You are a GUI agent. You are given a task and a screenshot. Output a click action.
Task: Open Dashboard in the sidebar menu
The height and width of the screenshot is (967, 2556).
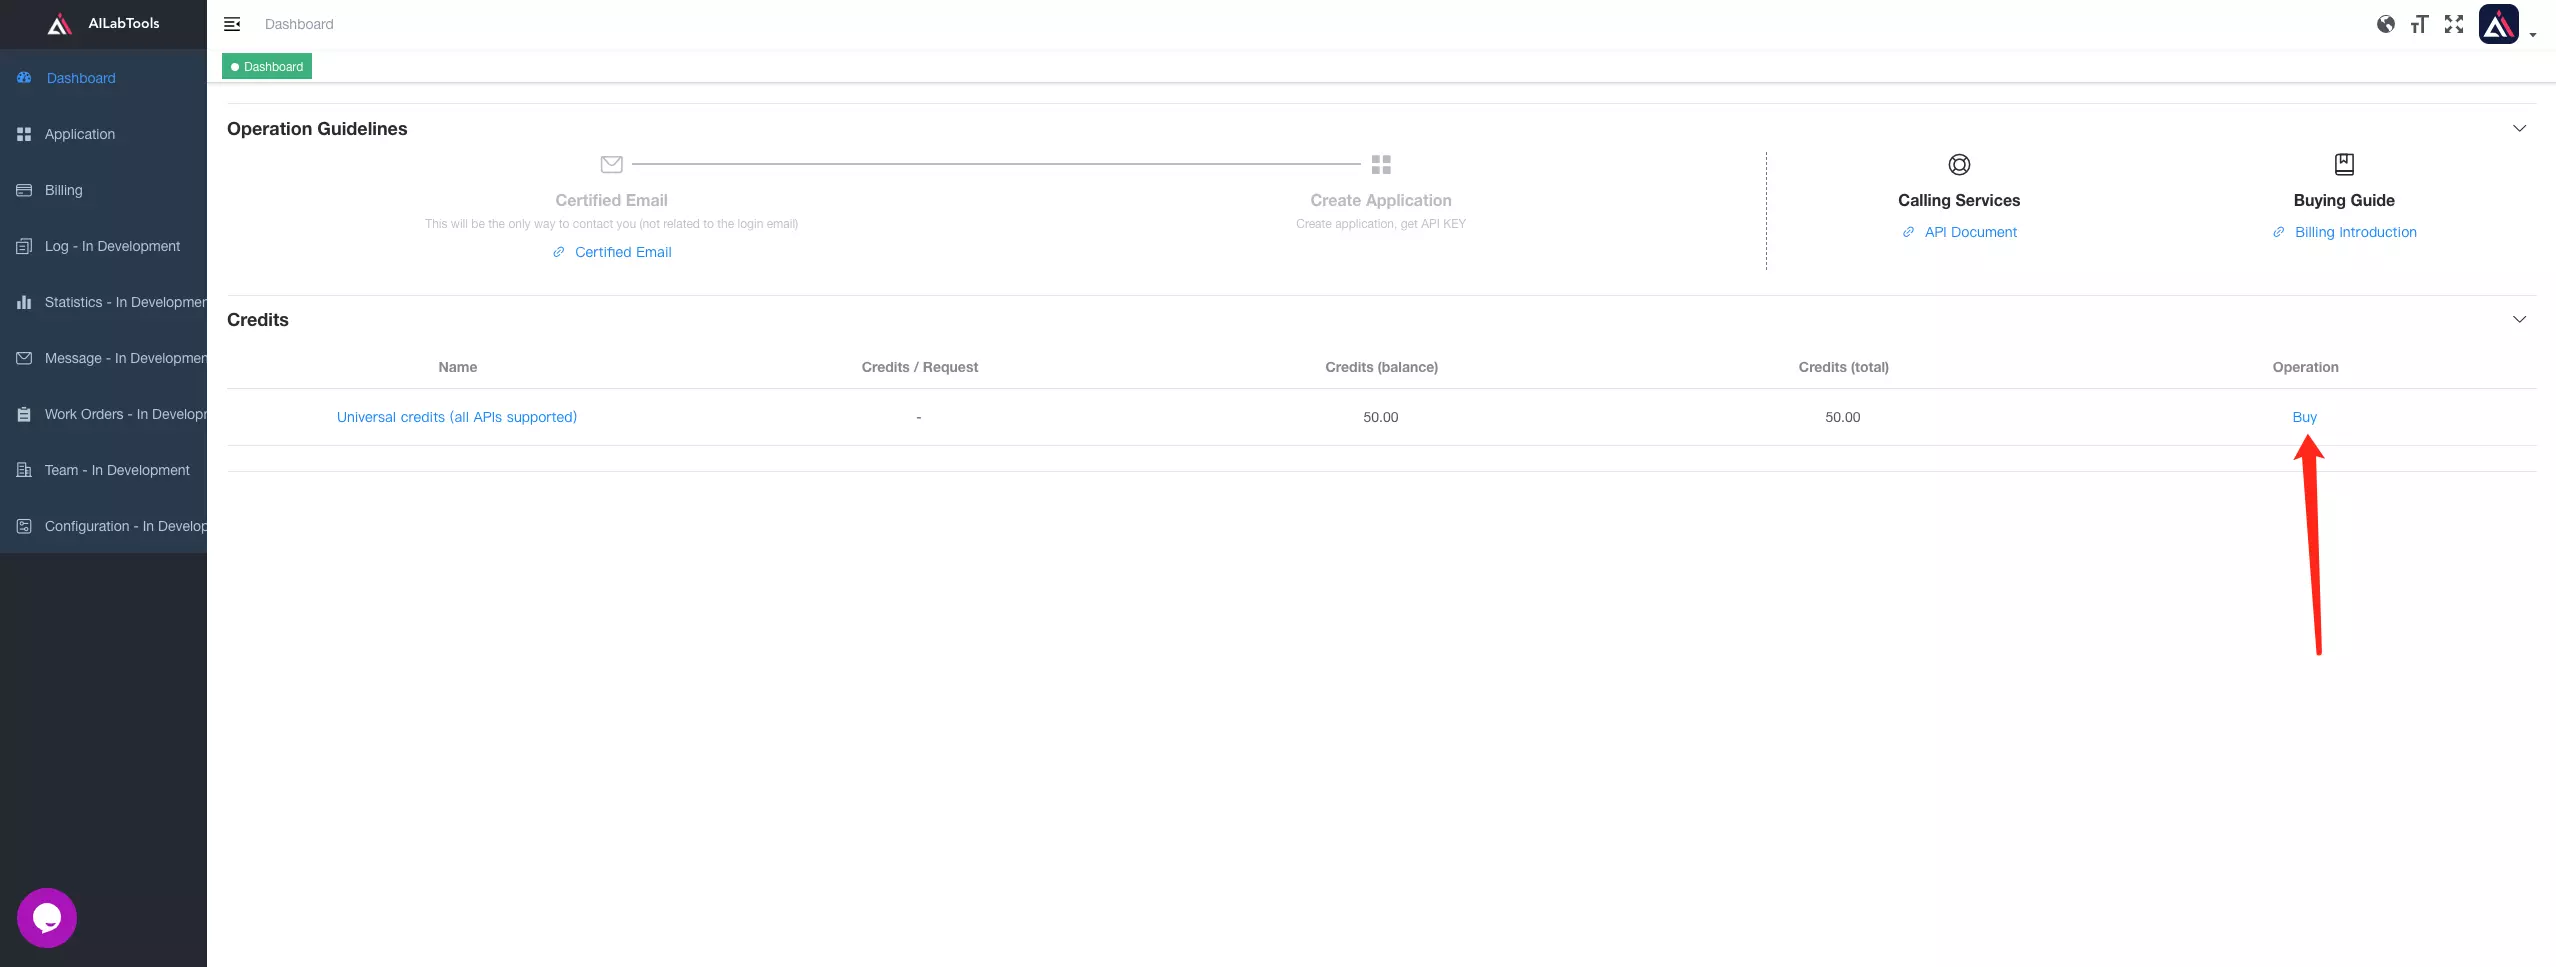tap(103, 78)
